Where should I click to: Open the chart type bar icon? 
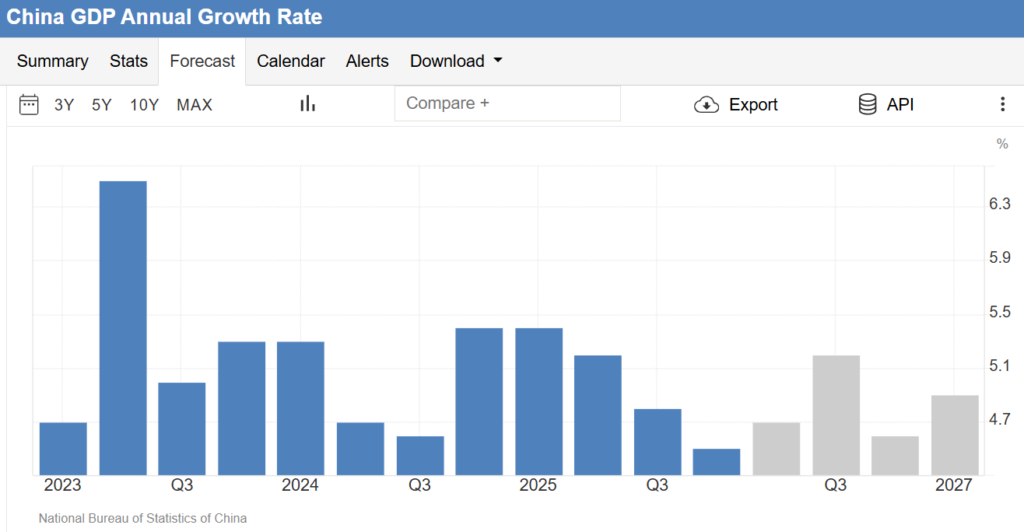[x=308, y=104]
